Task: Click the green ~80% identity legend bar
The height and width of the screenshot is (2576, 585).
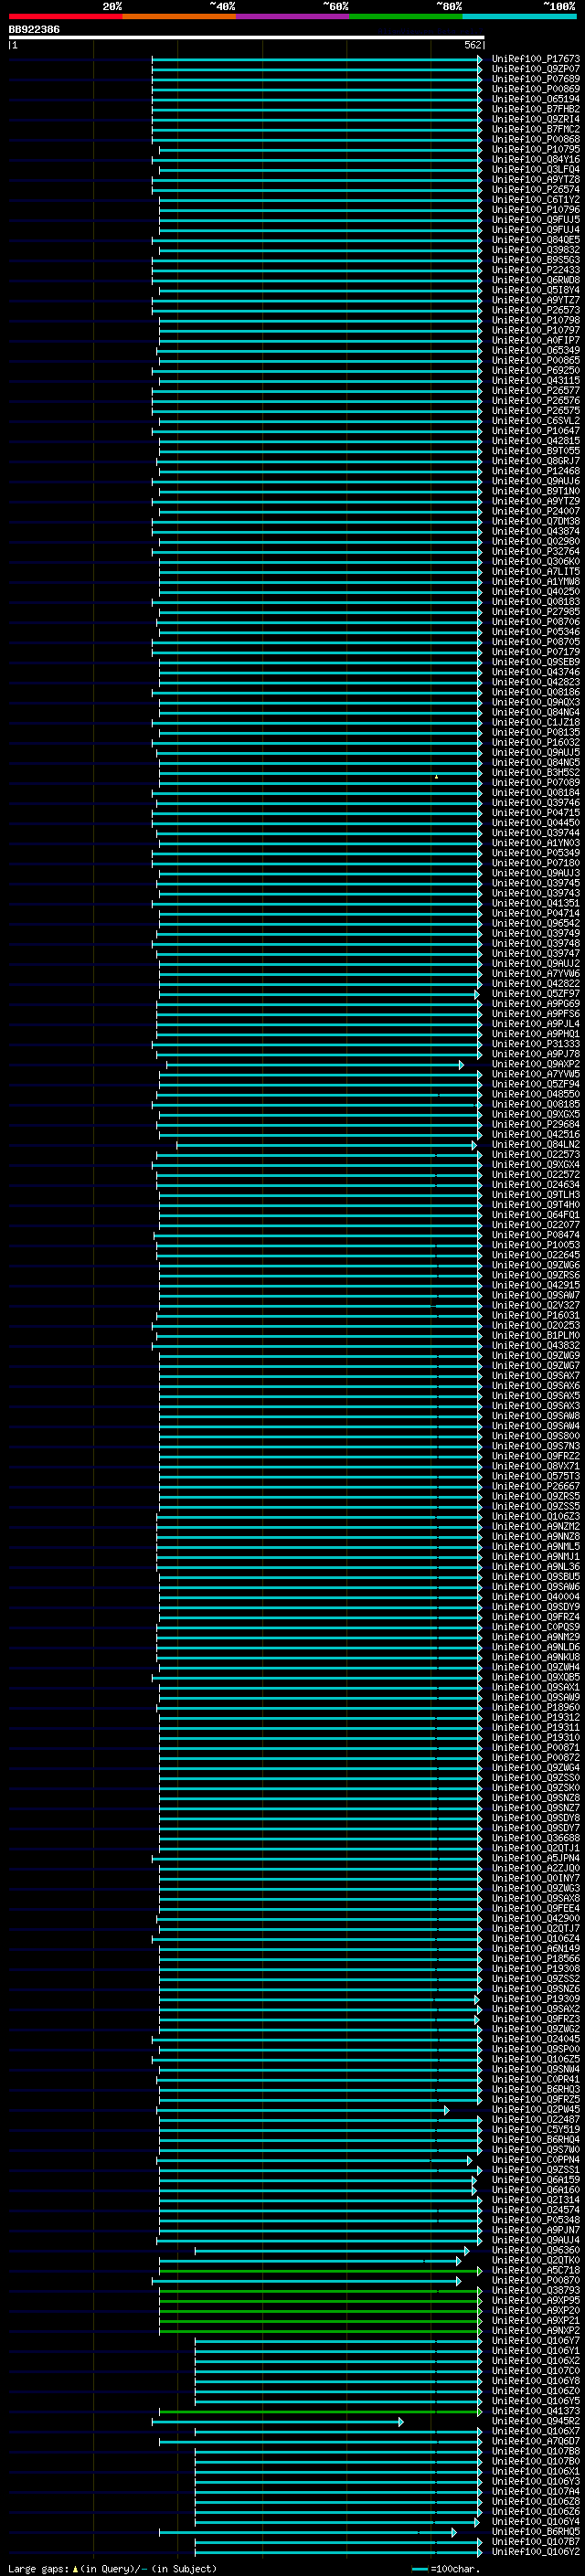Action: tap(406, 16)
